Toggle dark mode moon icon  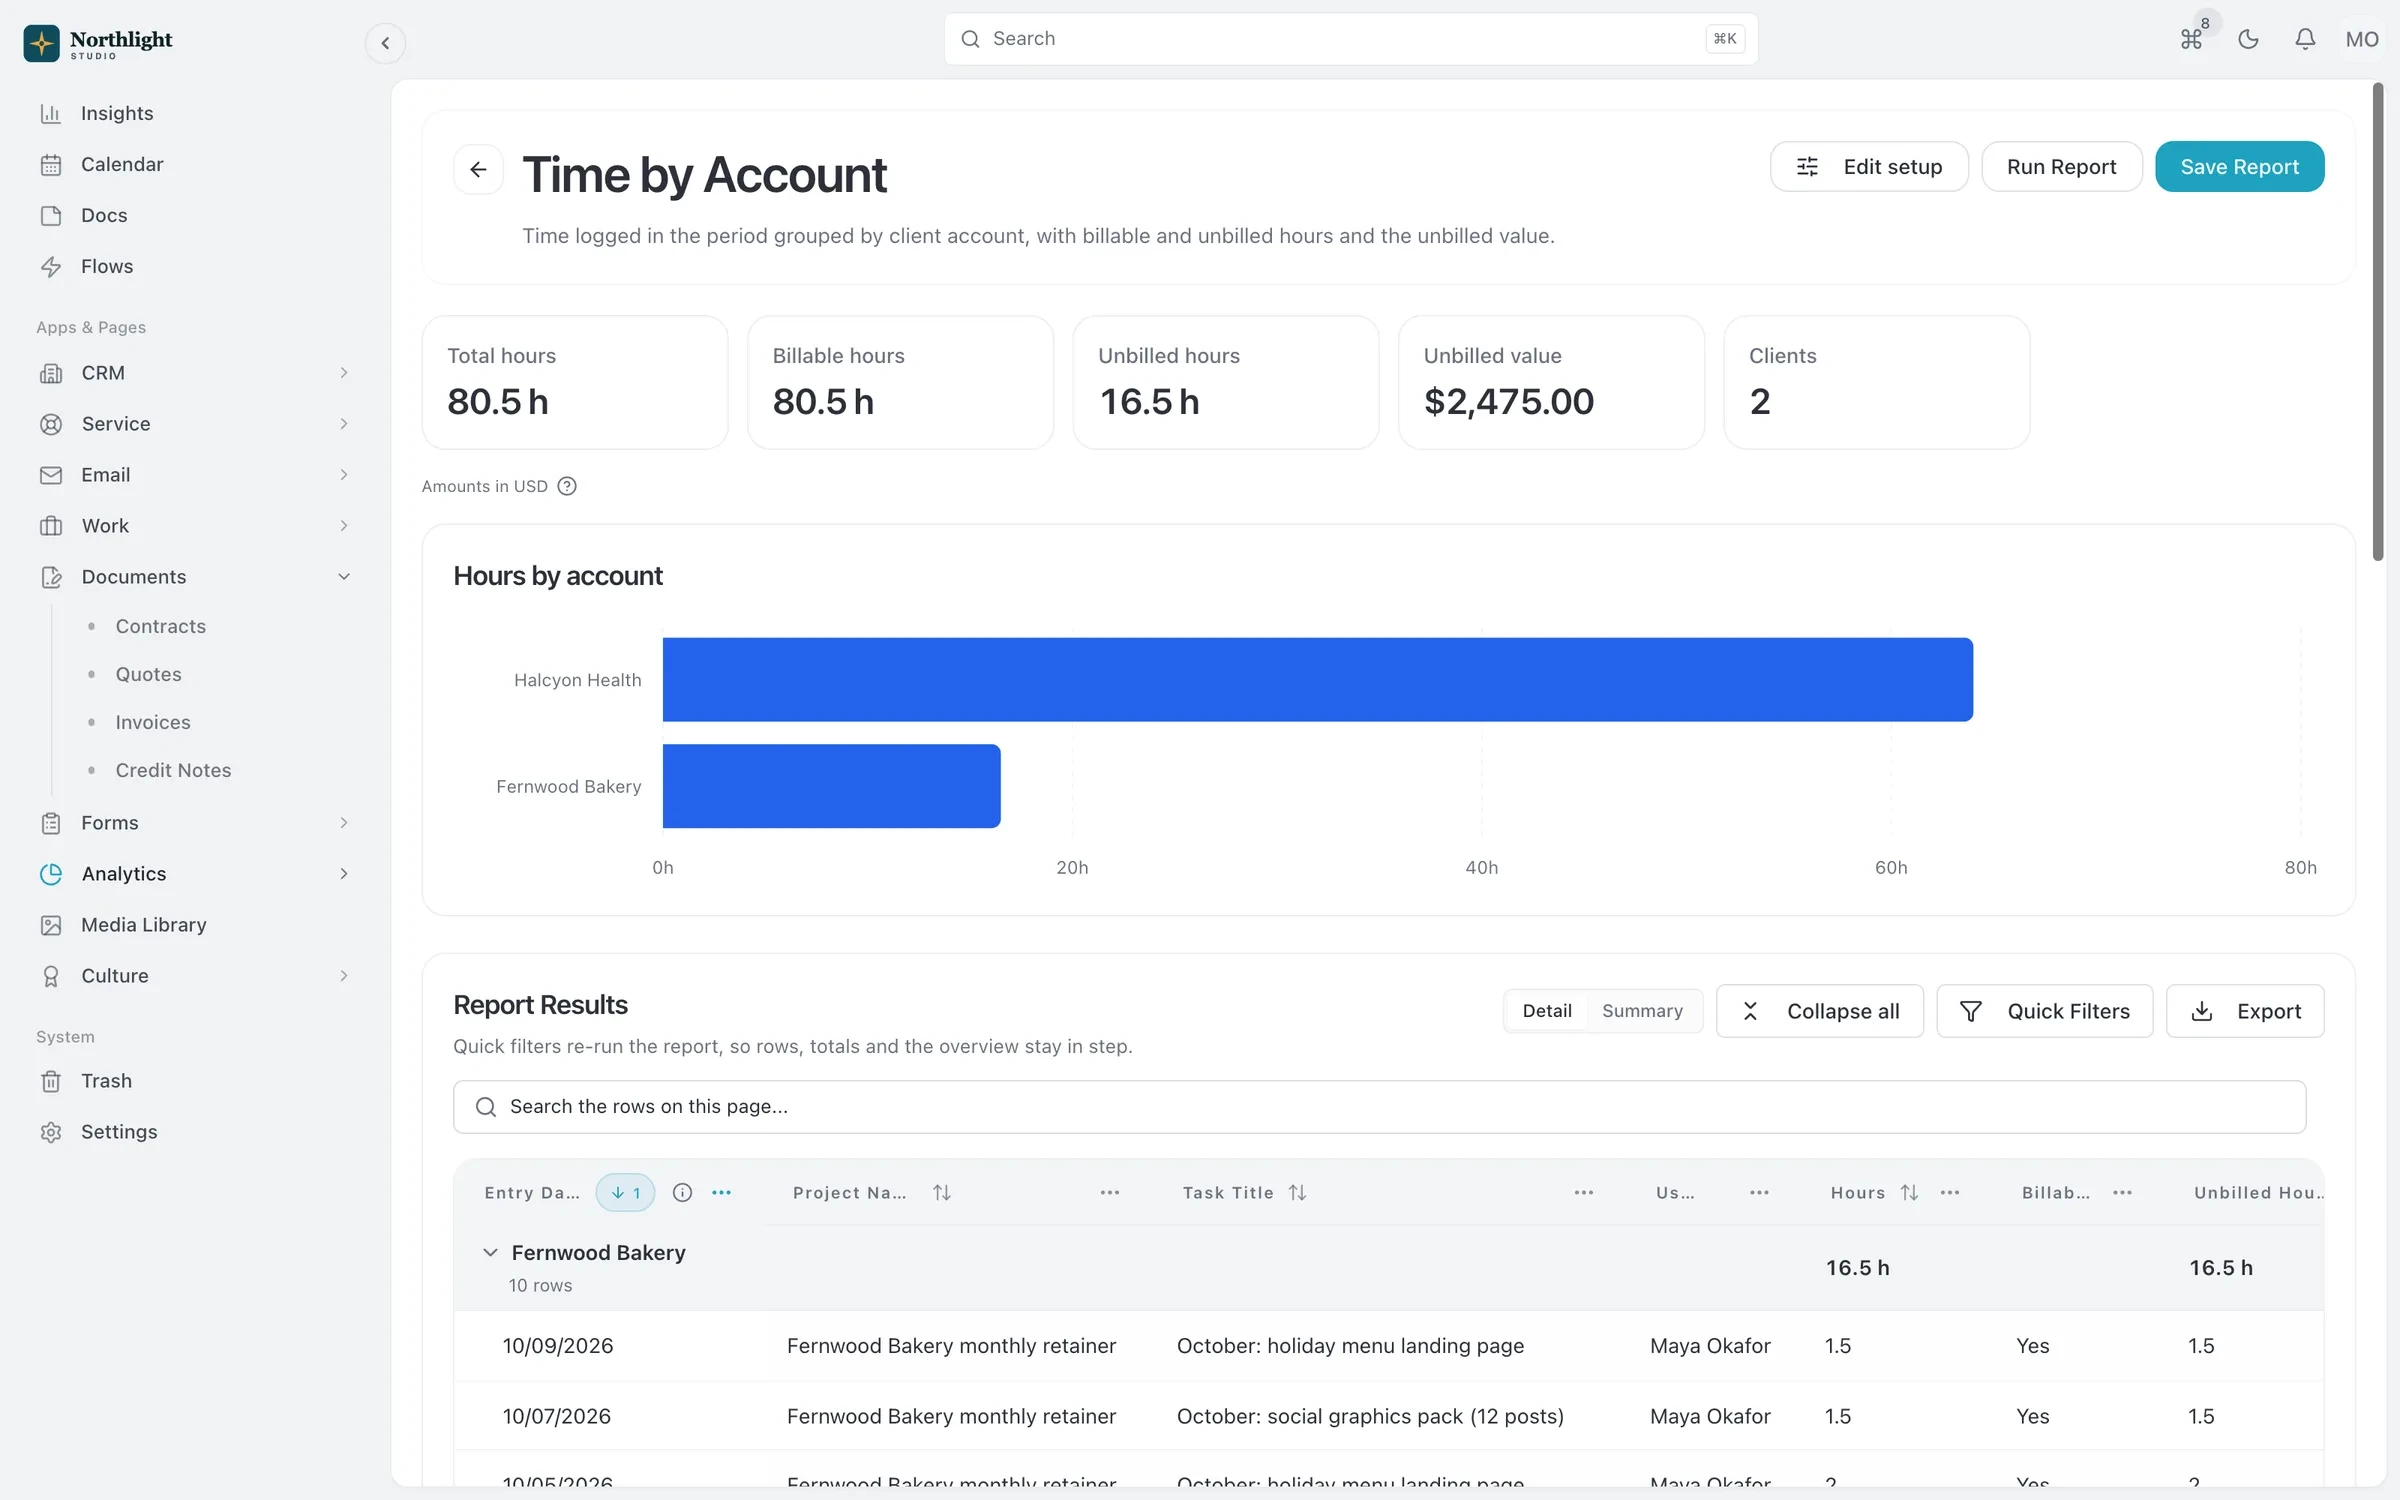point(2248,39)
